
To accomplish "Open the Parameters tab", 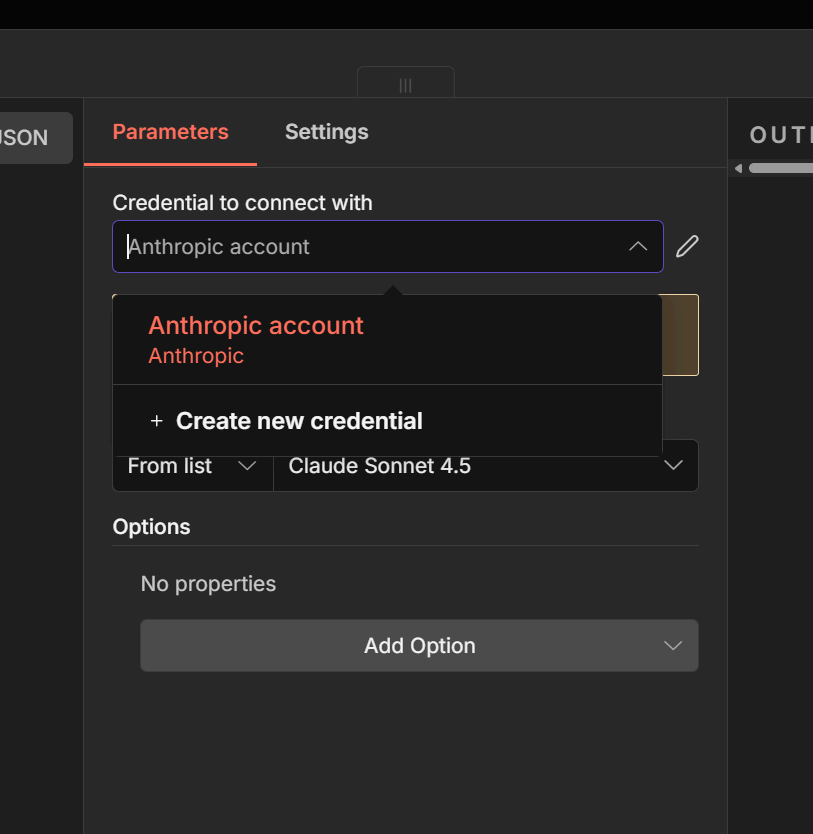I will 170,132.
